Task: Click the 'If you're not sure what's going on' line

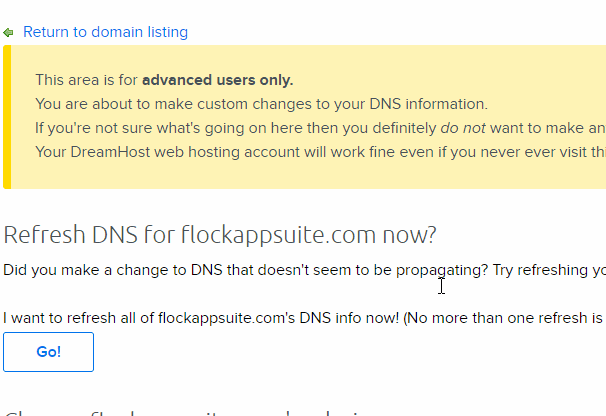Action: tap(320, 128)
